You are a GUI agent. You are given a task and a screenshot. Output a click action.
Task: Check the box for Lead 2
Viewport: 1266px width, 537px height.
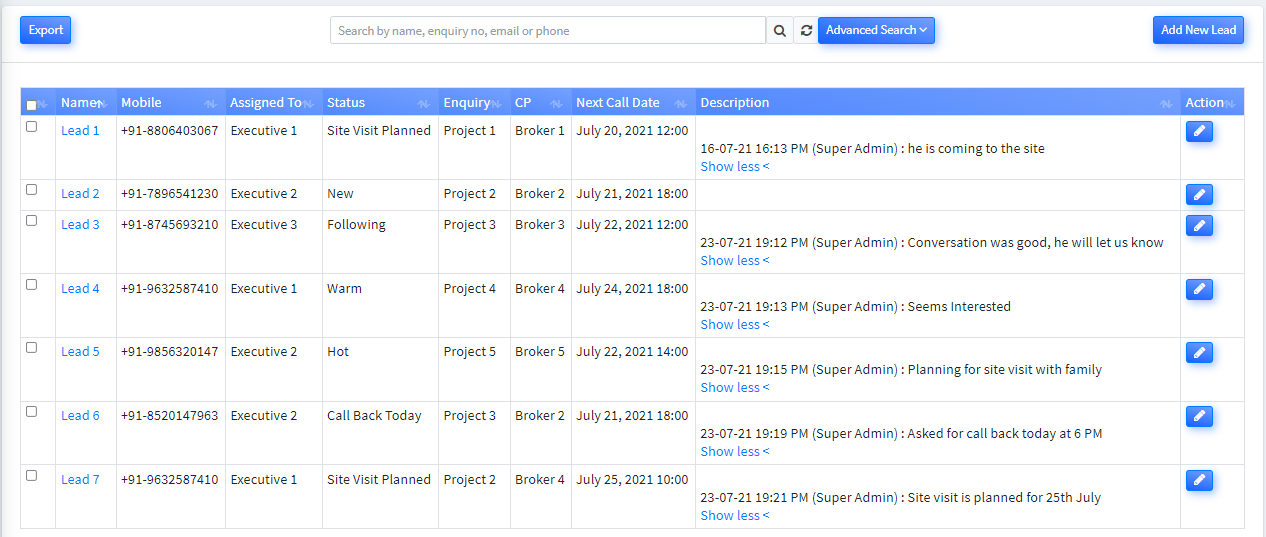(x=31, y=189)
